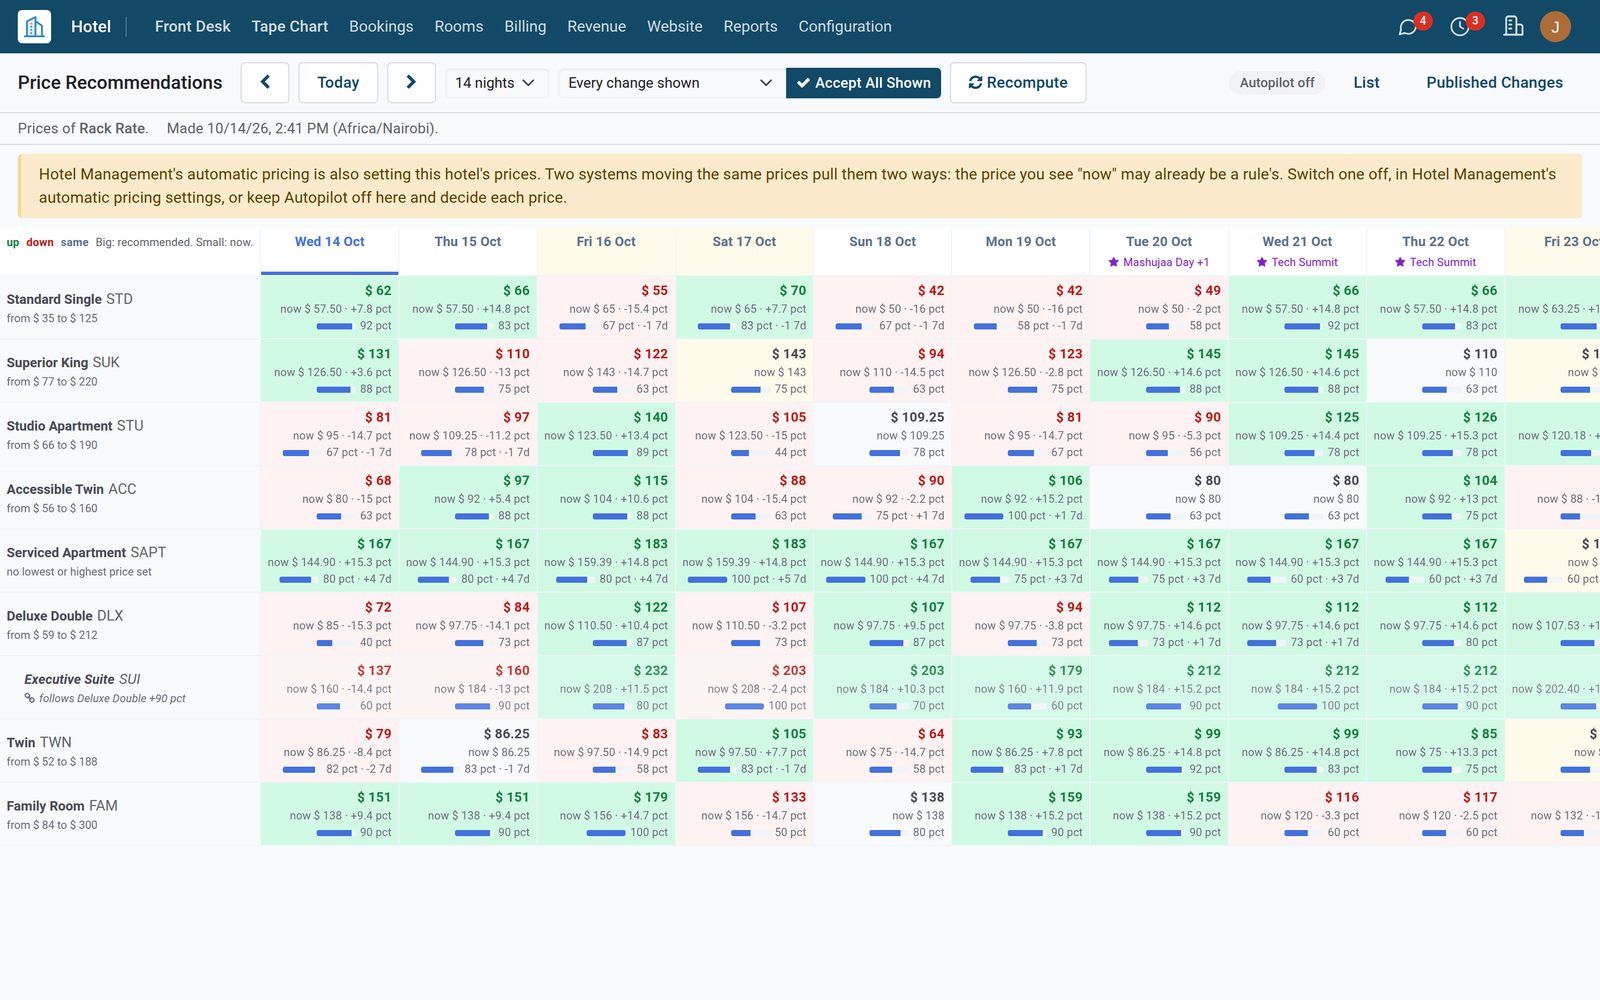1600x1000 pixels.
Task: Go to previous dates with left chevron
Action: click(x=265, y=82)
